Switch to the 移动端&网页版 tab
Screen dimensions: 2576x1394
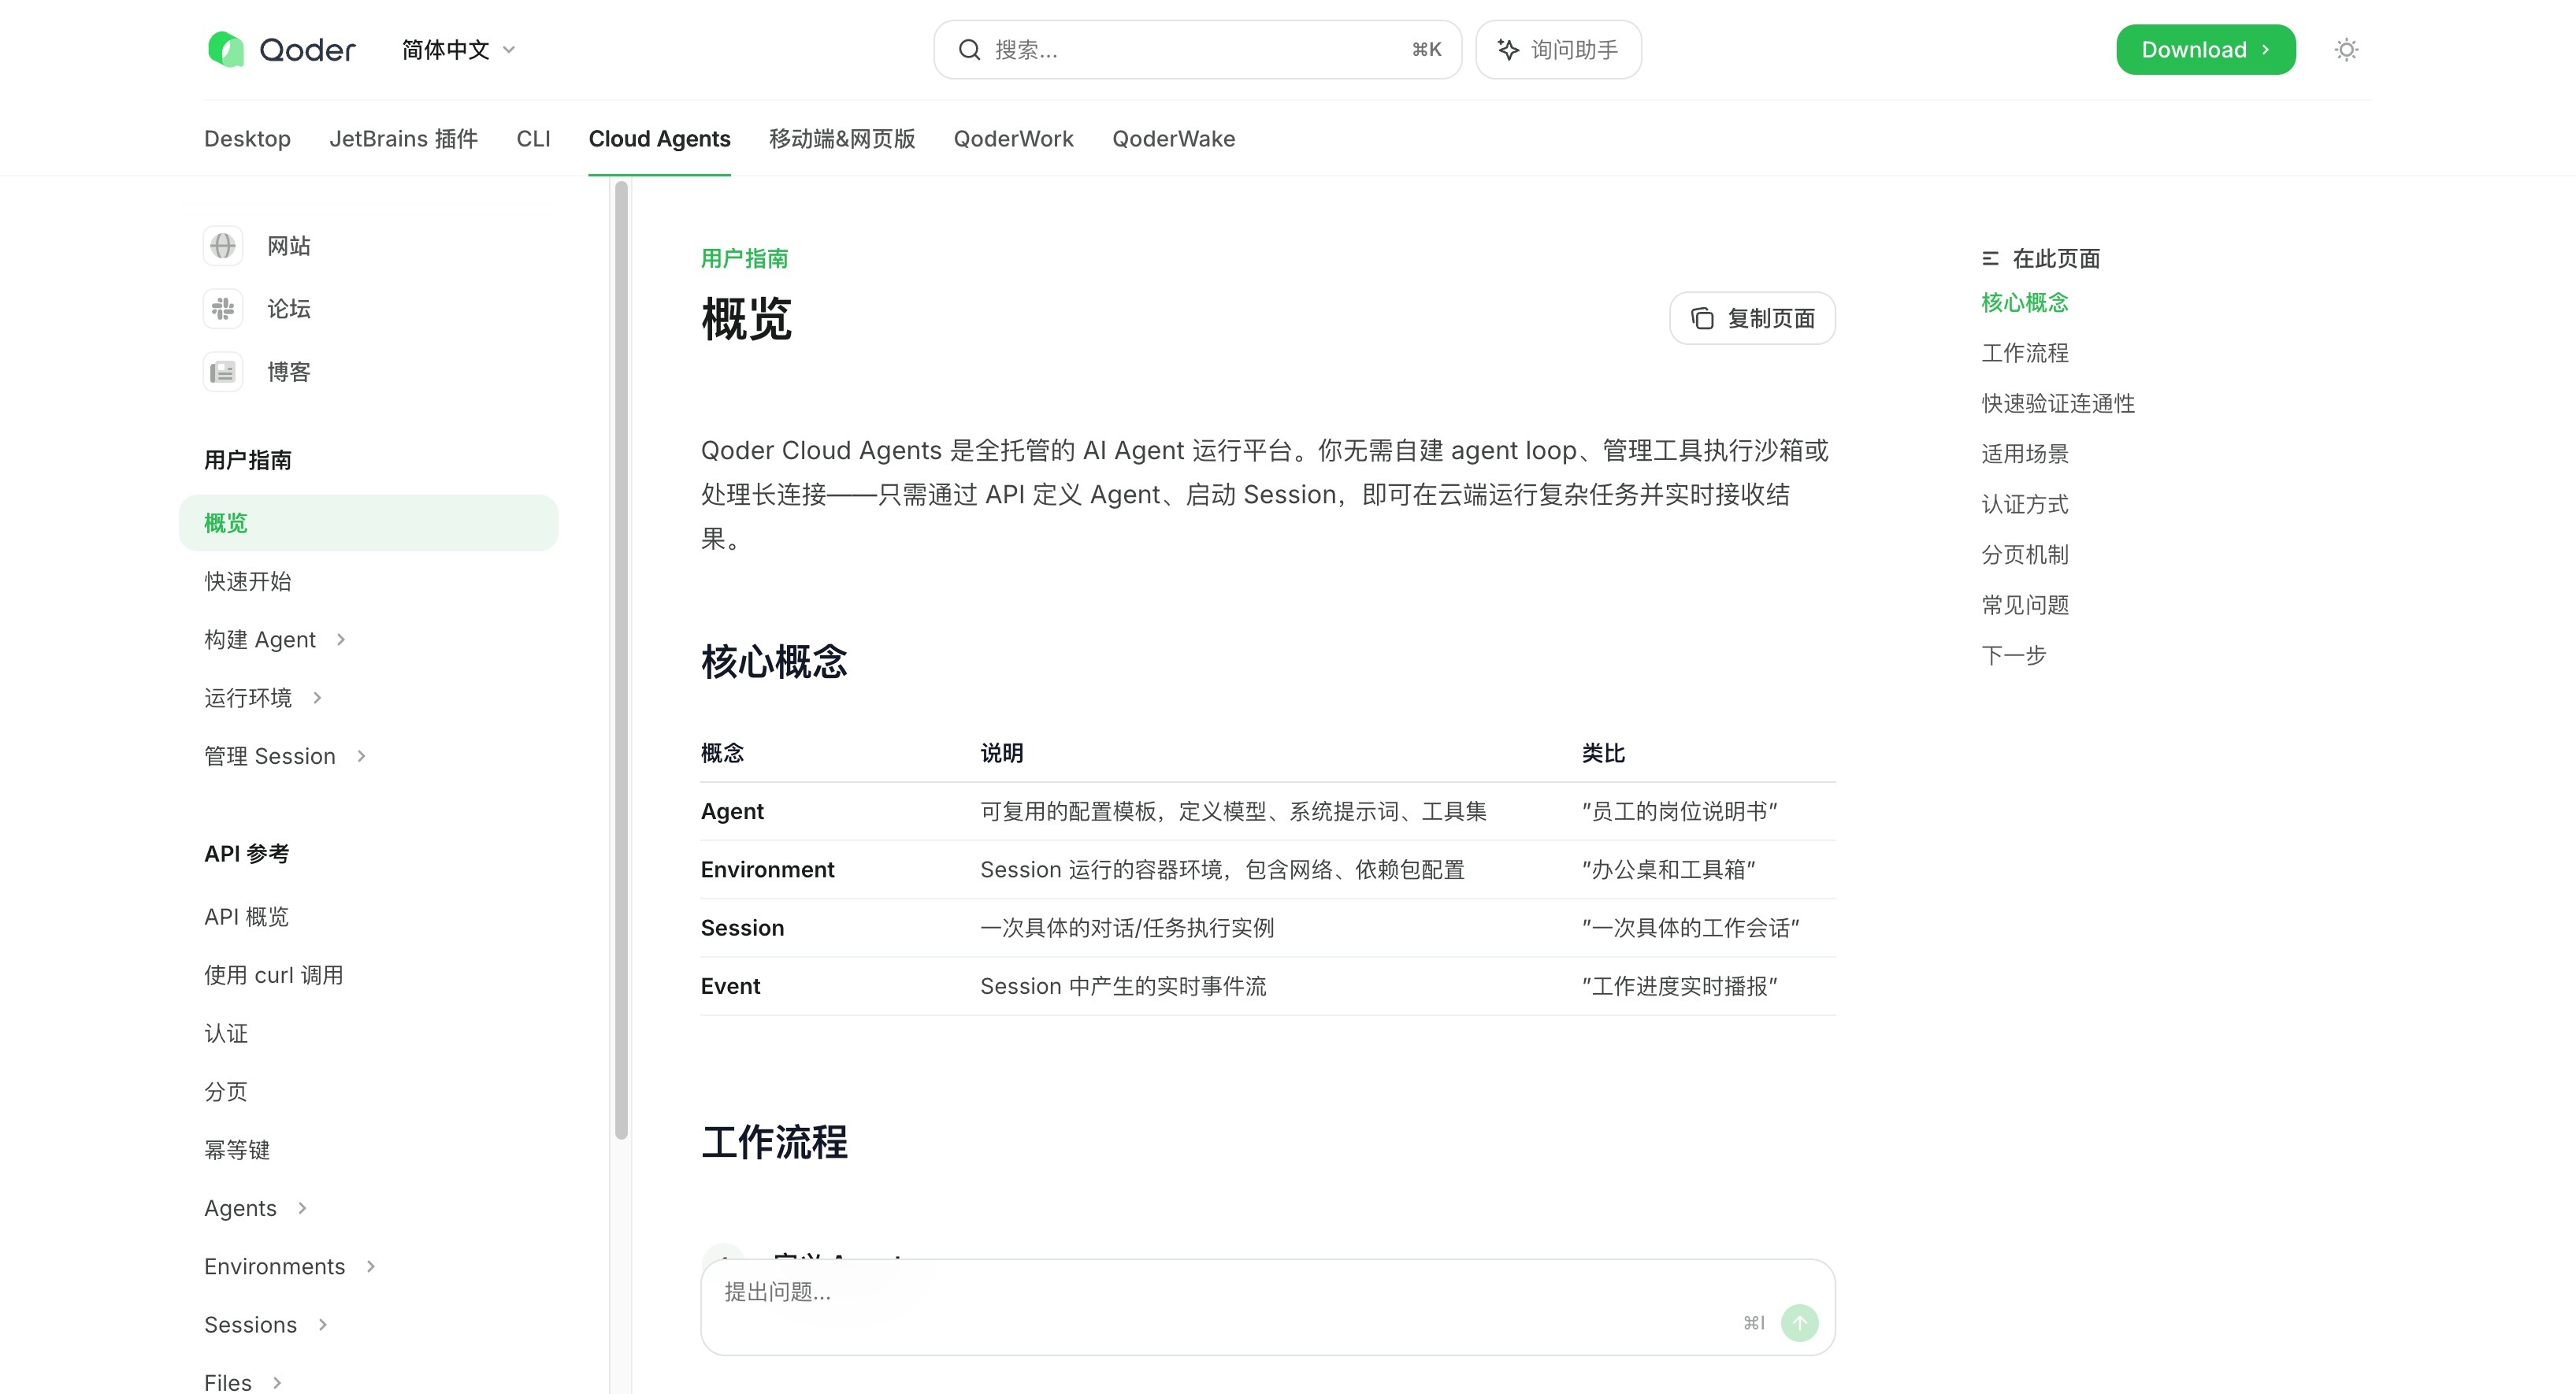tap(842, 139)
